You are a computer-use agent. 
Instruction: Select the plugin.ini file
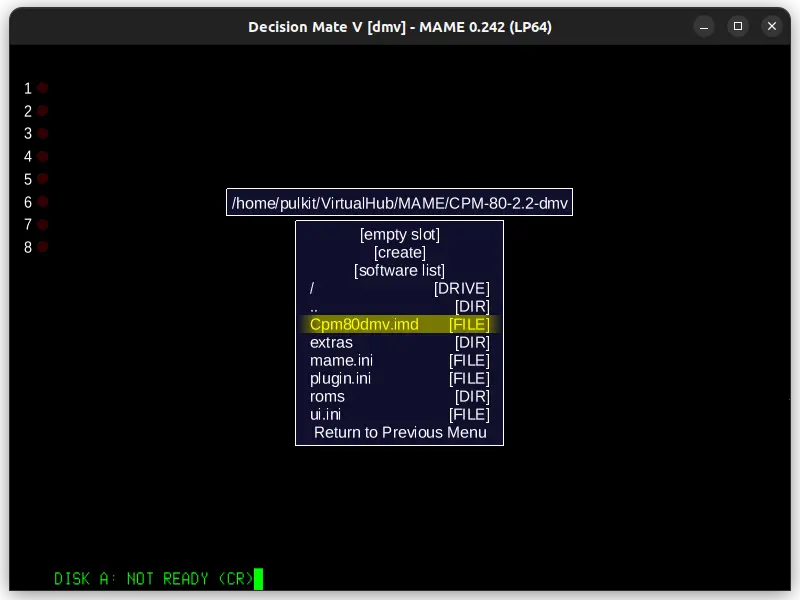(399, 378)
